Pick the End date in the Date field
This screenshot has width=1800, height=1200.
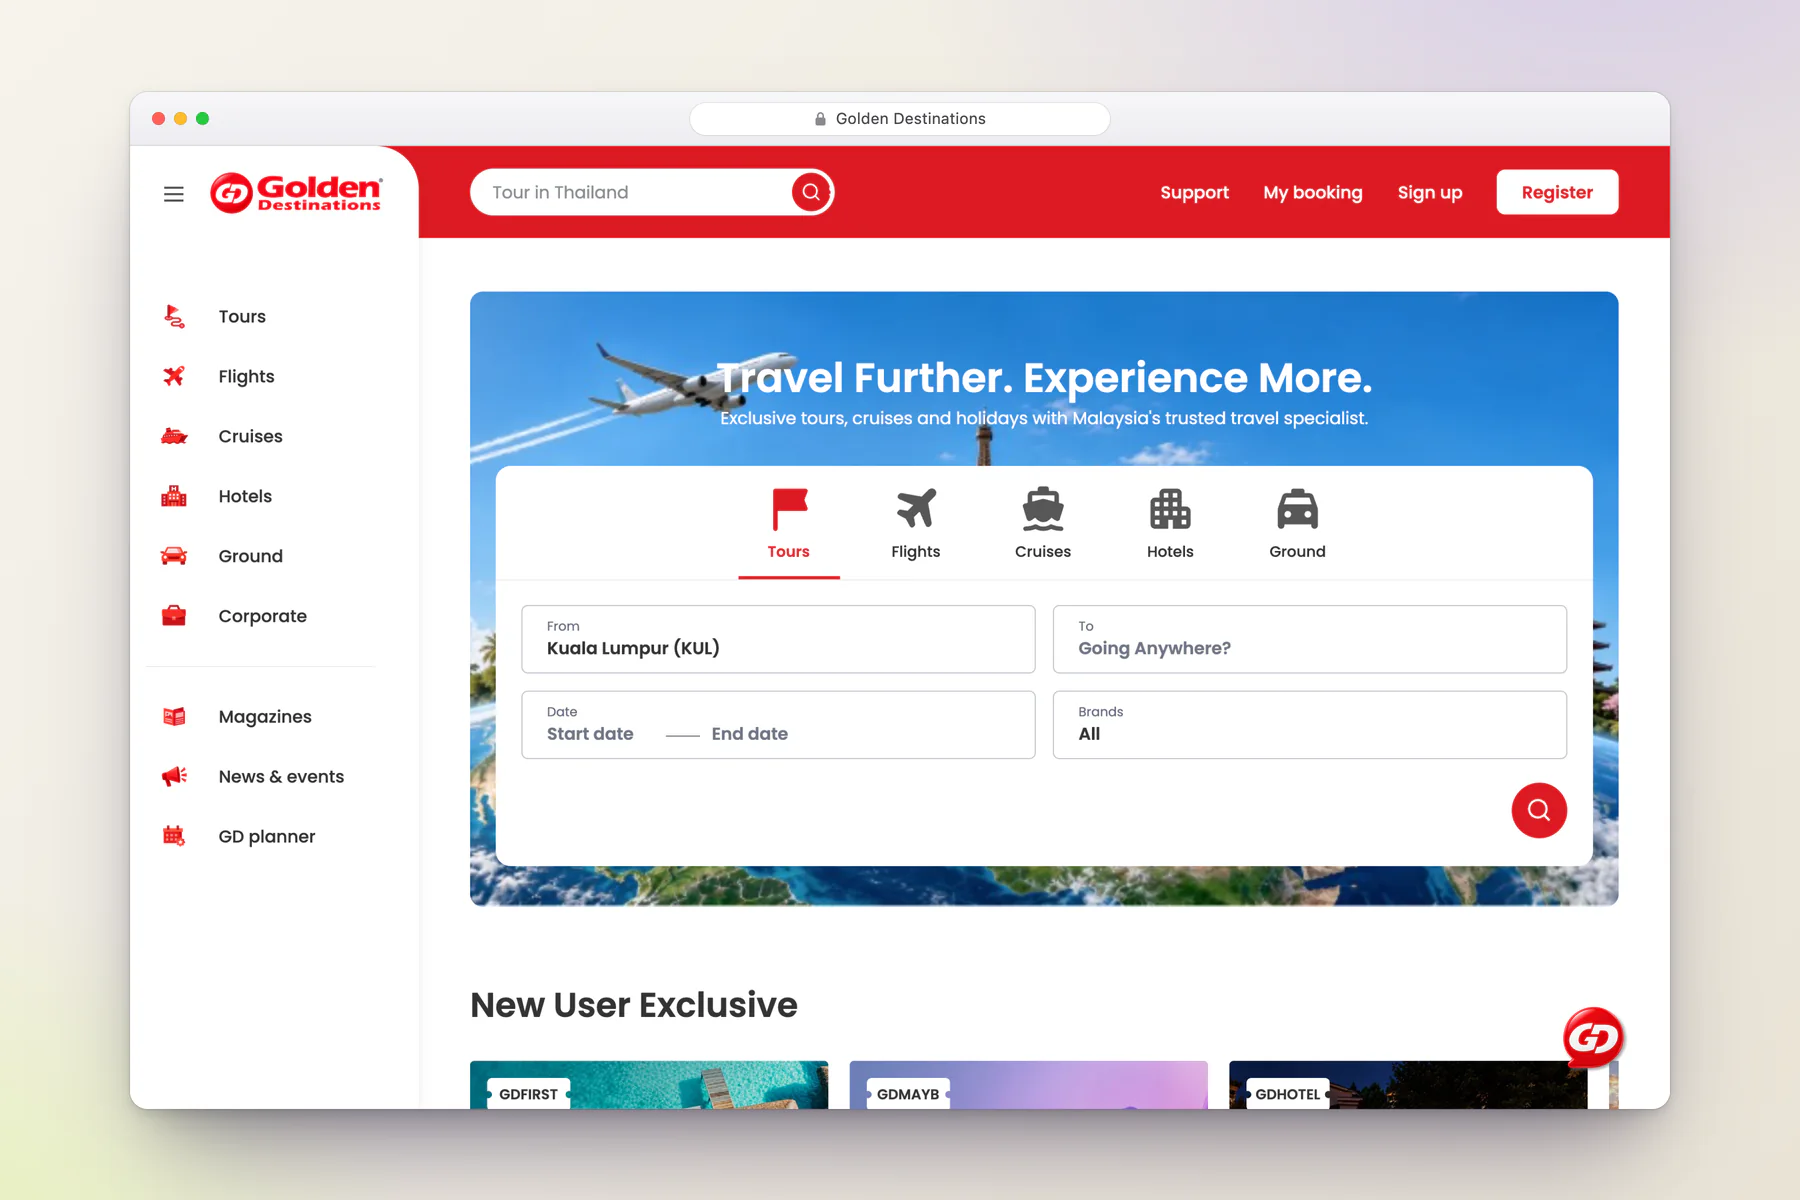pos(750,734)
